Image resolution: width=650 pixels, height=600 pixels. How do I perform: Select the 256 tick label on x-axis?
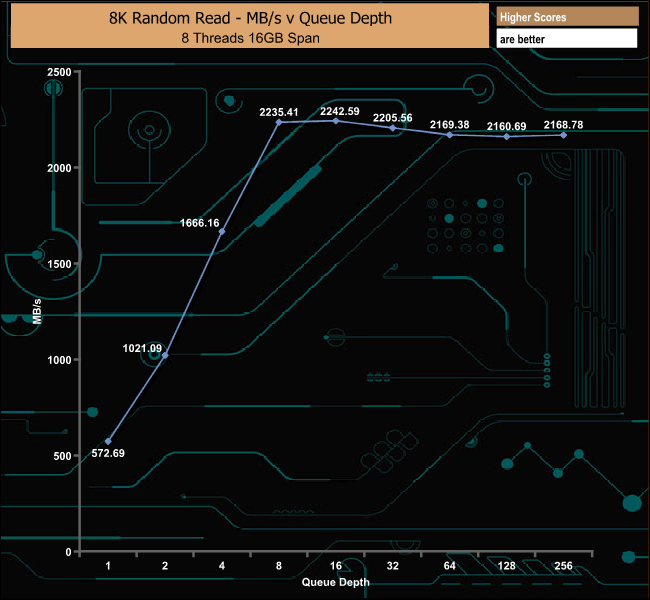[564, 566]
